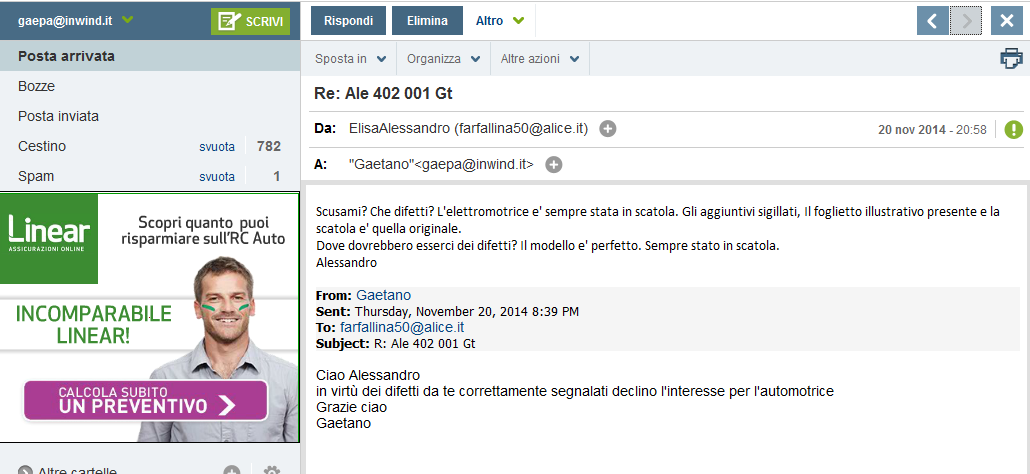Print this email with the printer icon
Image resolution: width=1030 pixels, height=474 pixels.
(1011, 59)
